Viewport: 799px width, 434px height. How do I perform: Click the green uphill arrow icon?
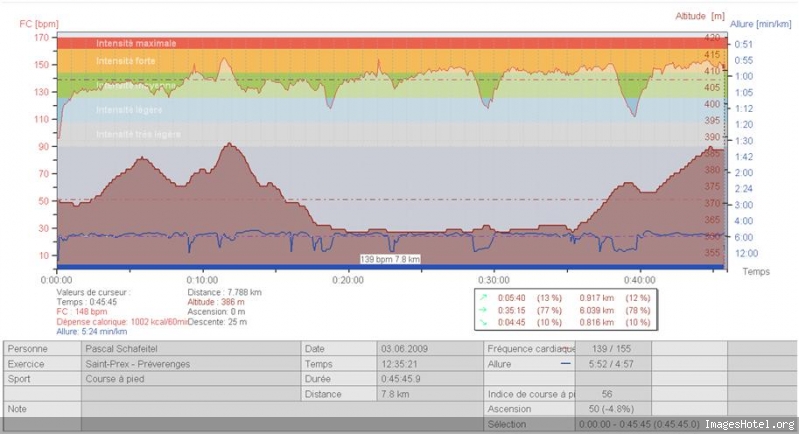click(x=483, y=297)
